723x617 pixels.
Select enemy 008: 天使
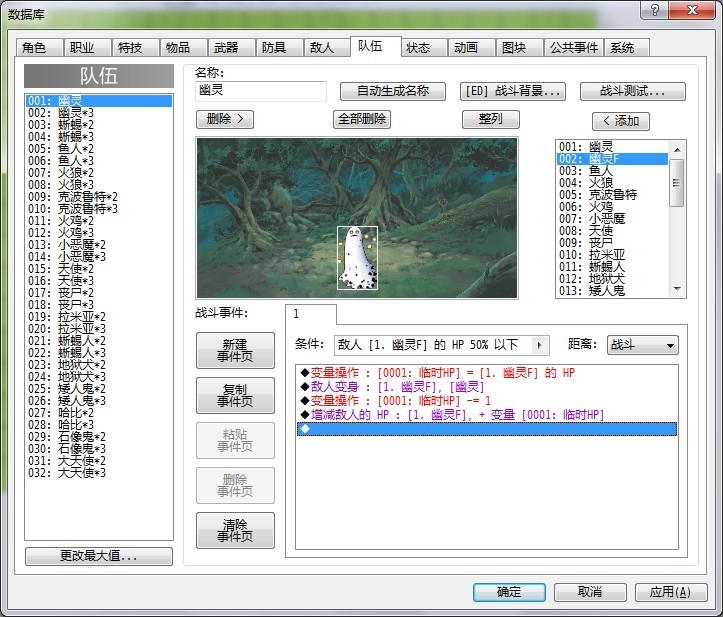click(x=612, y=231)
